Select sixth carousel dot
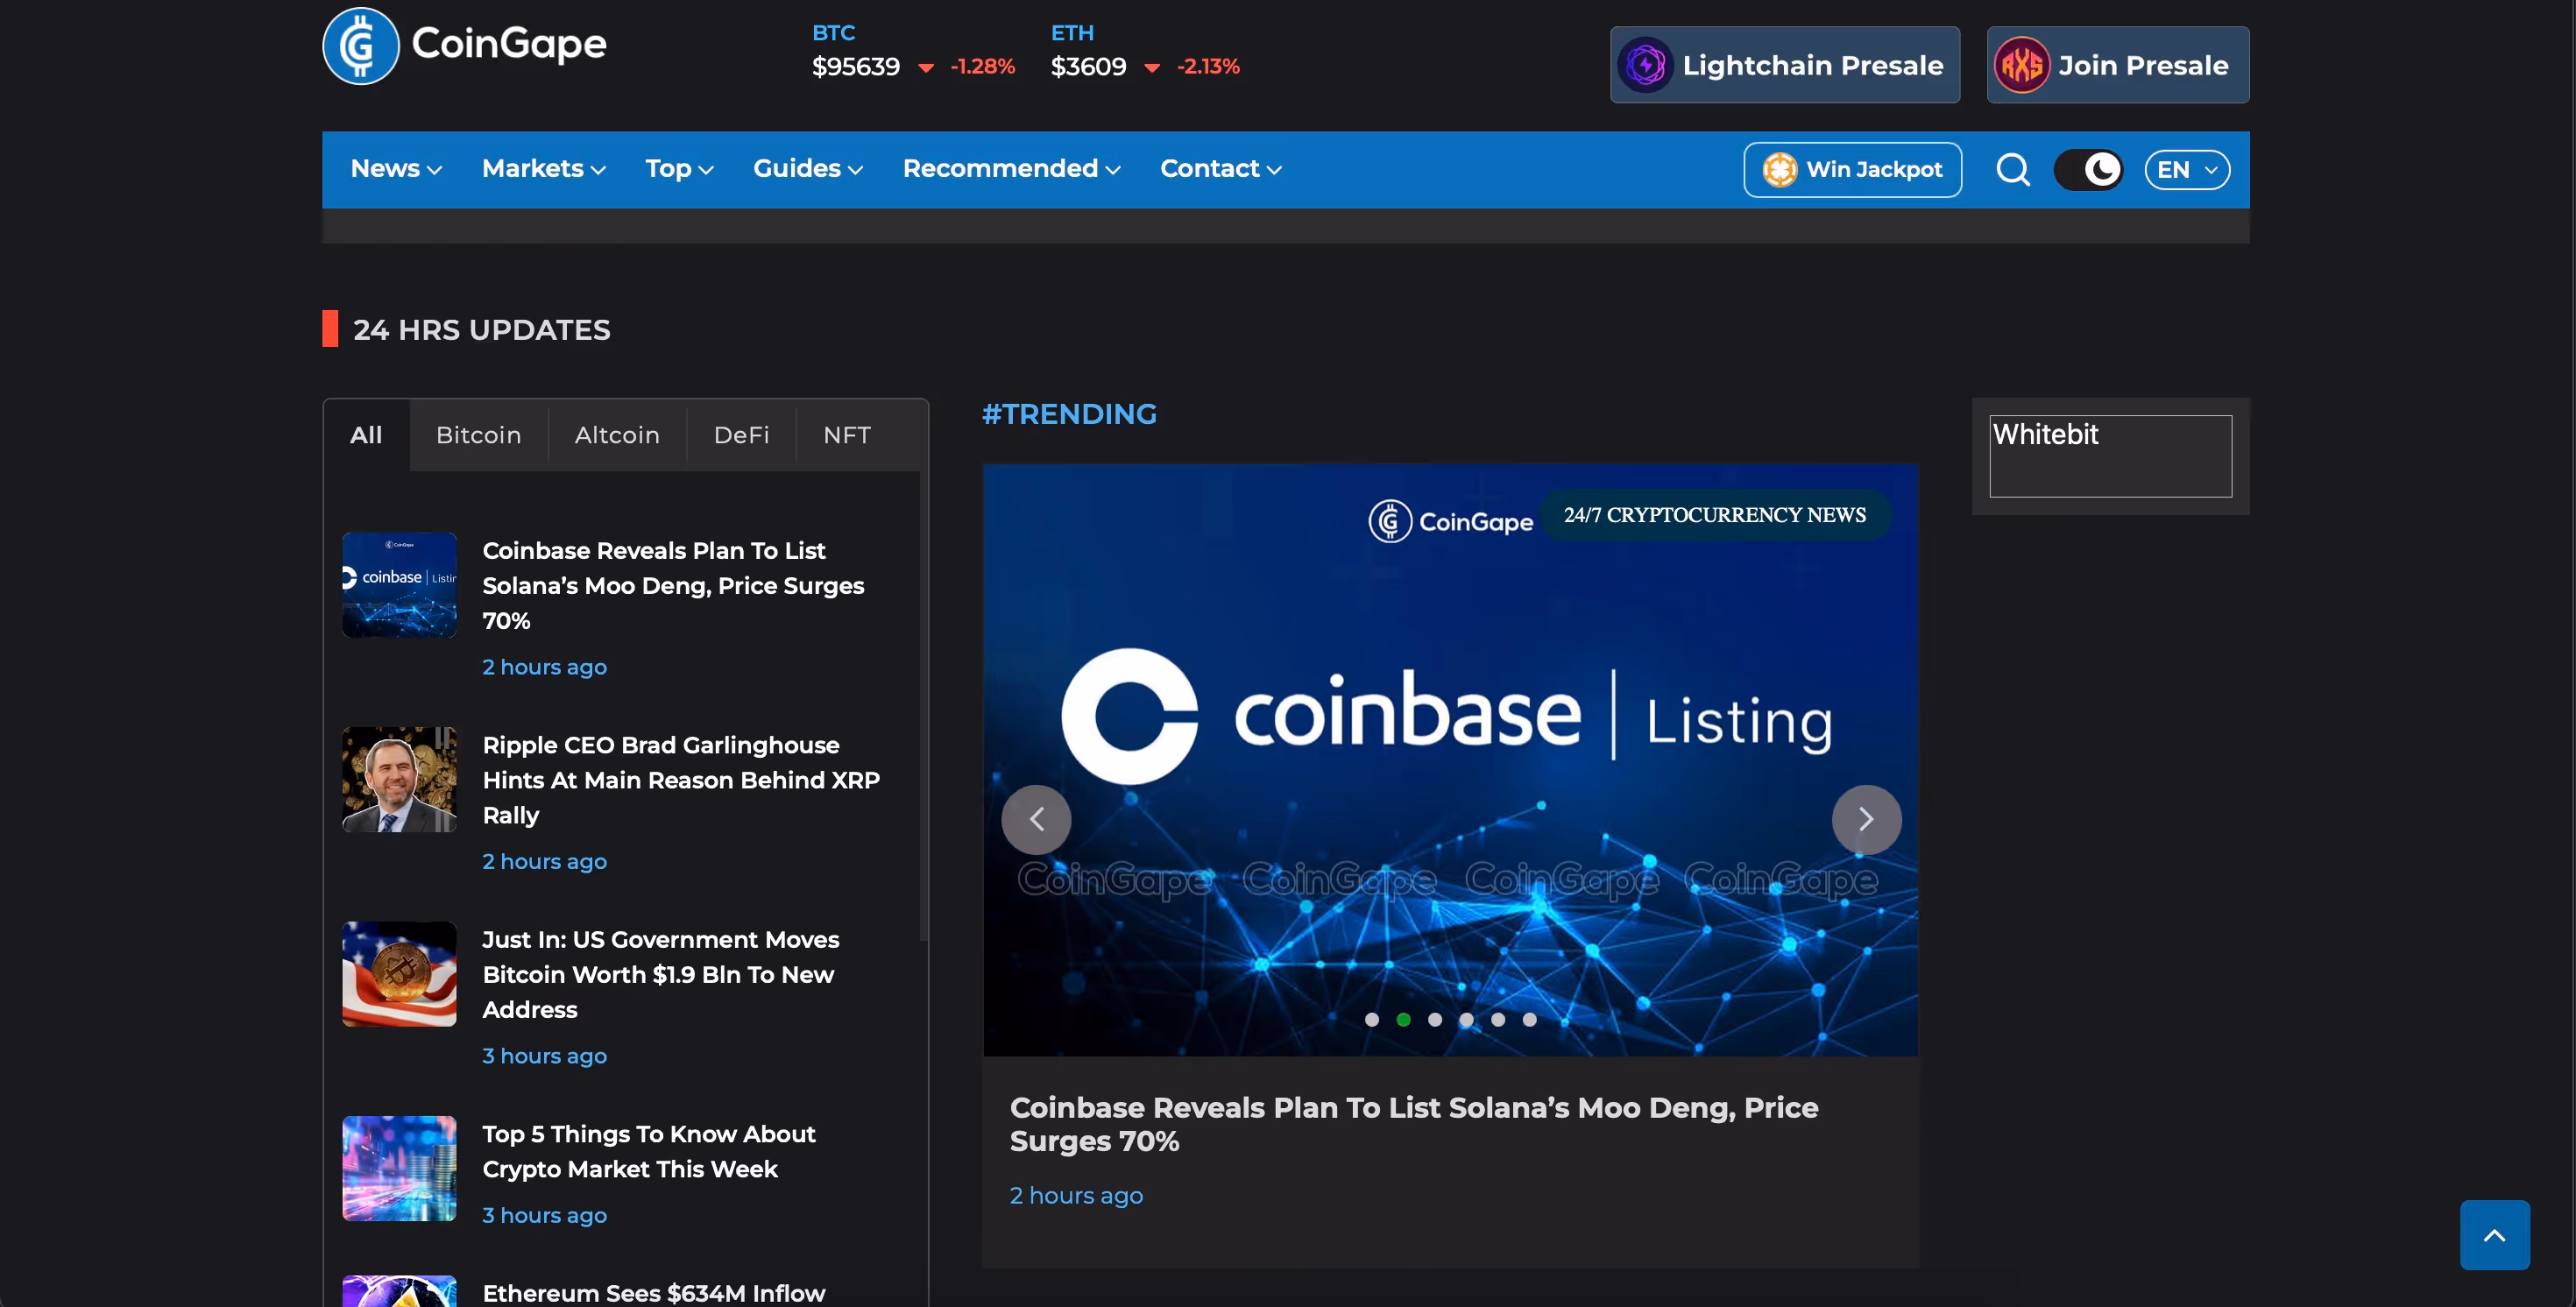This screenshot has width=2576, height=1307. click(1529, 1020)
